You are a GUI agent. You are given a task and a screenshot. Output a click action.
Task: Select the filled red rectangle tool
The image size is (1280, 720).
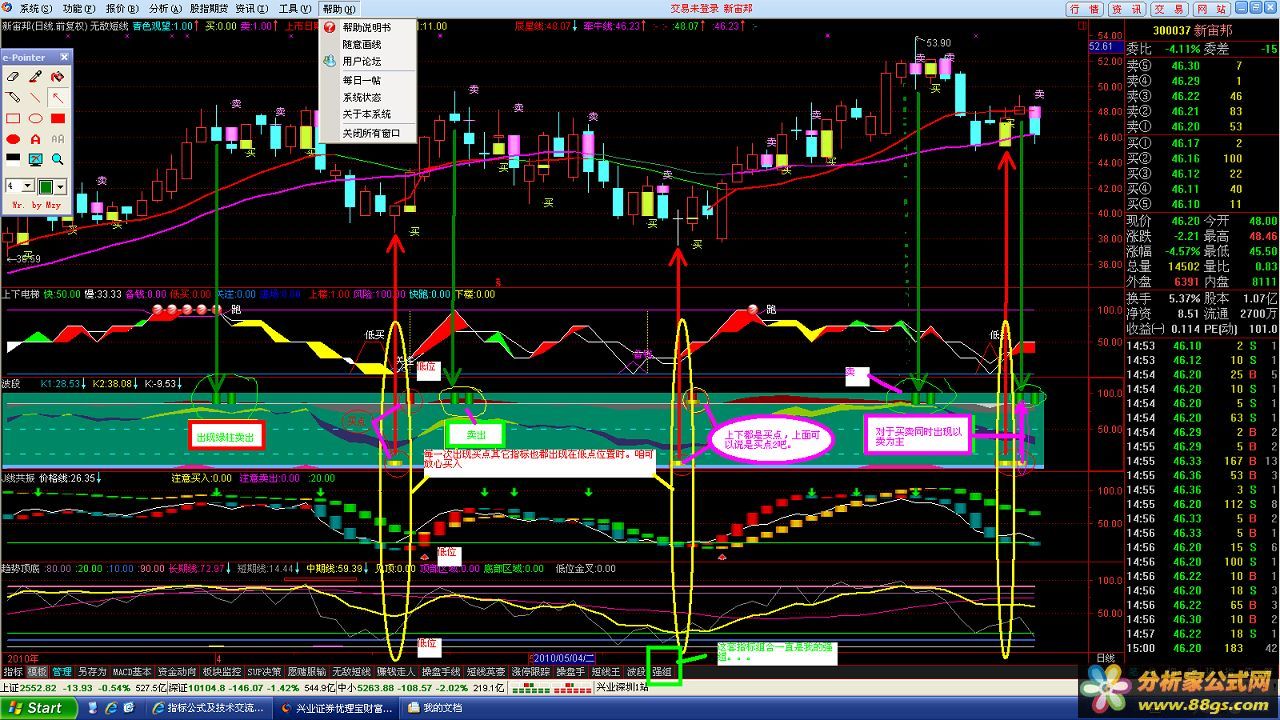point(58,118)
